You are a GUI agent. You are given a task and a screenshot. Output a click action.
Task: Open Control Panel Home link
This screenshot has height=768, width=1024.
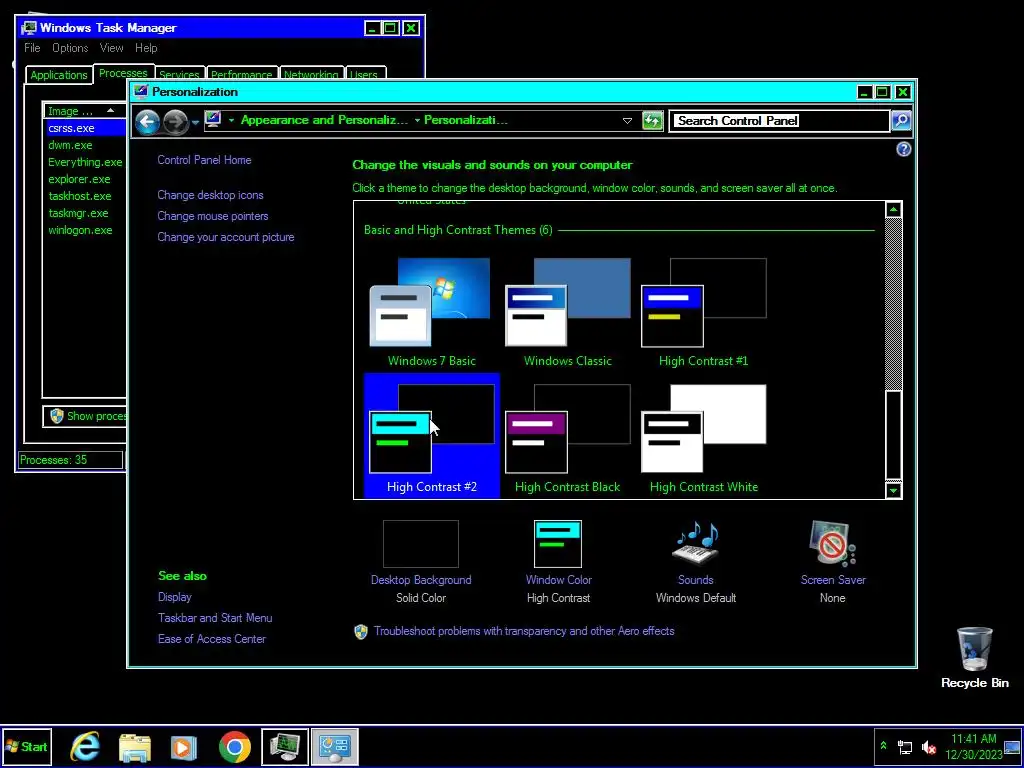point(204,160)
